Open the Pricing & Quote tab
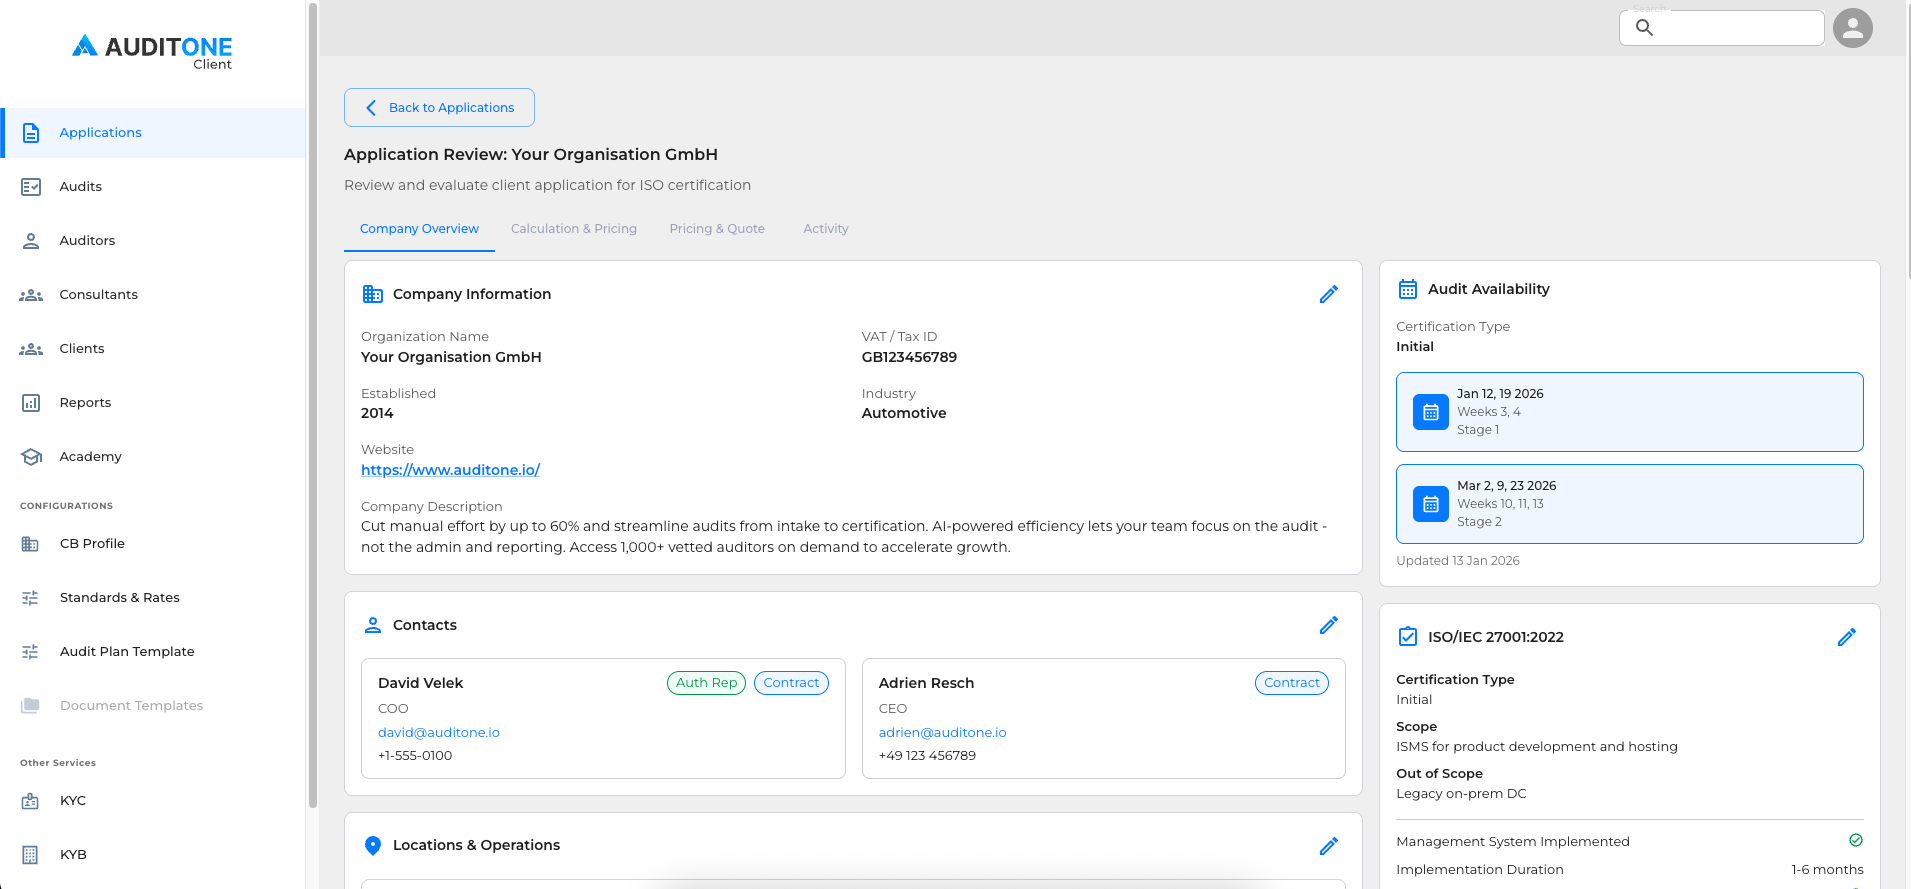 717,229
